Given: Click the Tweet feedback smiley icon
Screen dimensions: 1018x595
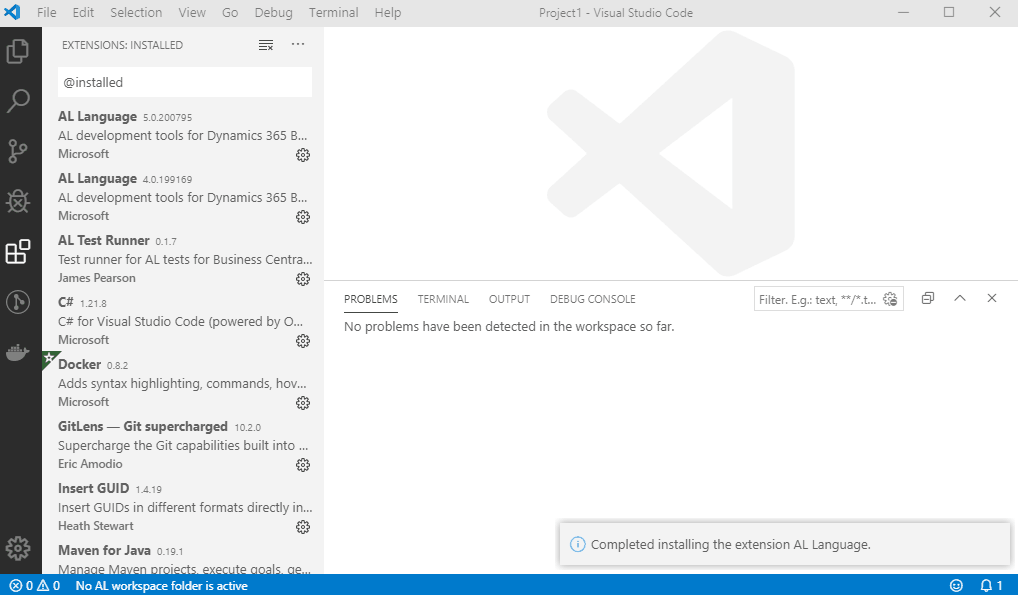Looking at the screenshot, I should (x=957, y=585).
